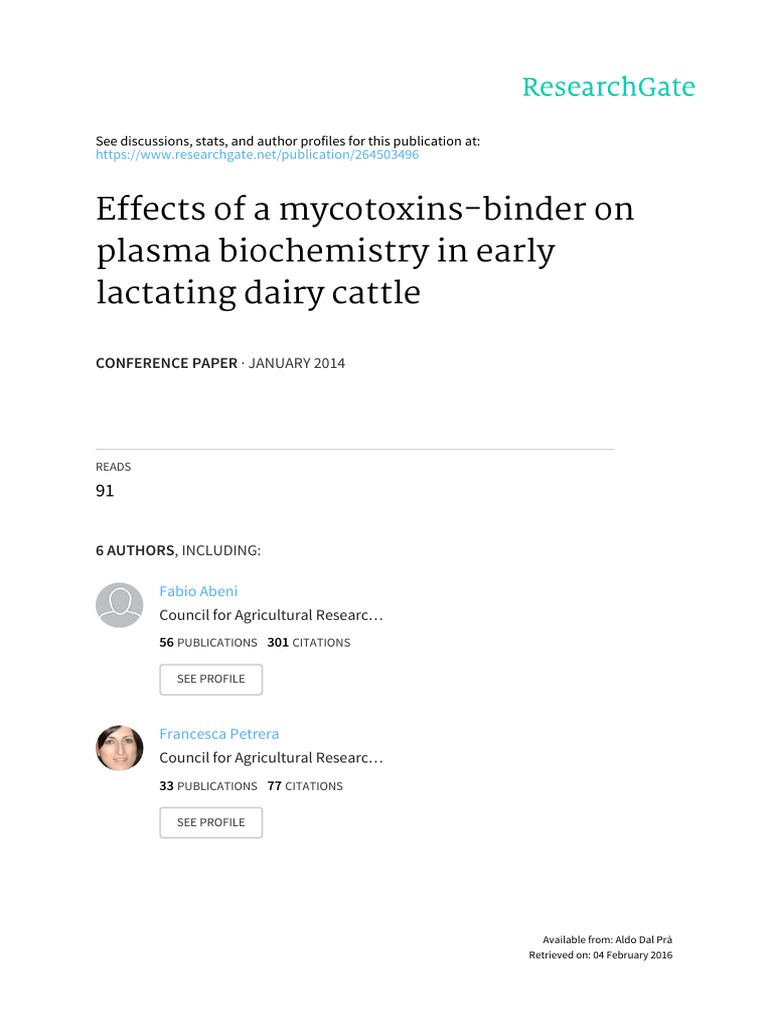Click the ResearchGate logo
The width and height of the screenshot is (768, 1024).
608,87
